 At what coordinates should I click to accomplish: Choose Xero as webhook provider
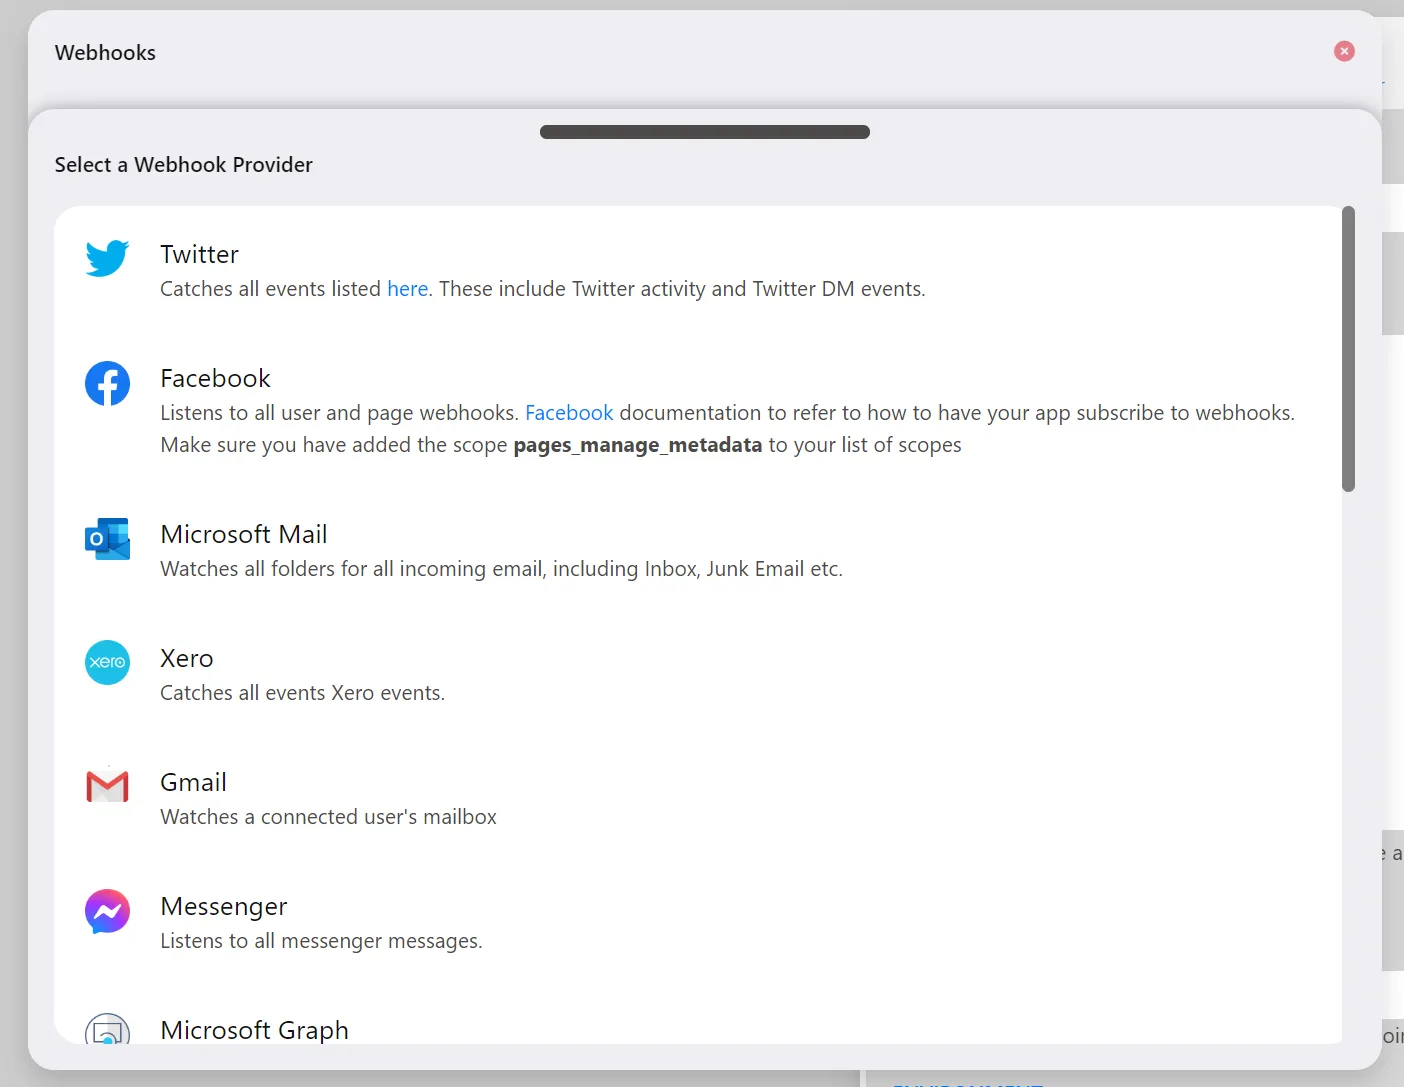pos(186,658)
